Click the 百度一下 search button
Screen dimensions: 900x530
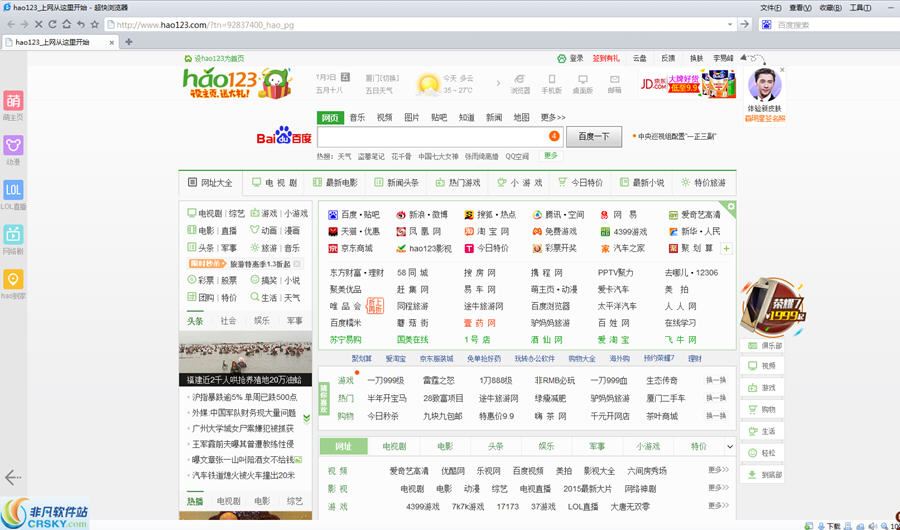tap(593, 137)
